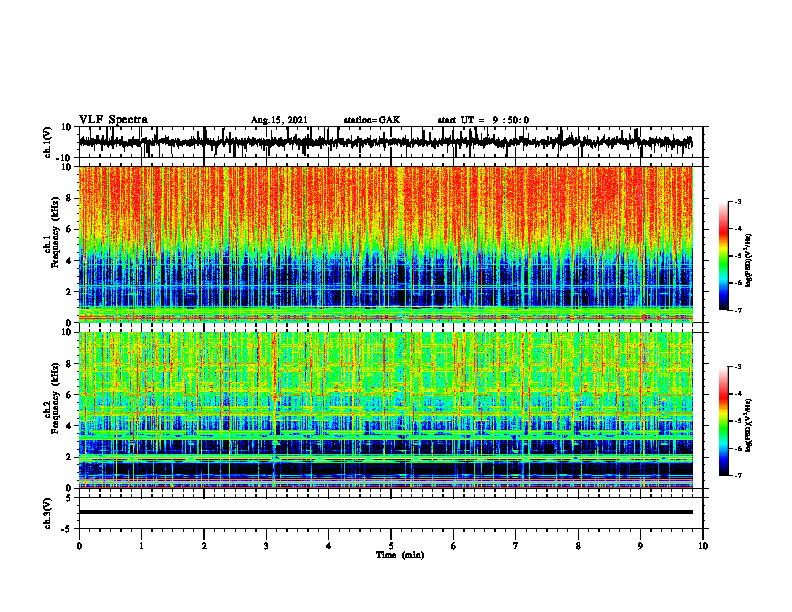Click time axis tick label "9"
Screen dimensions: 792x612
[640, 546]
